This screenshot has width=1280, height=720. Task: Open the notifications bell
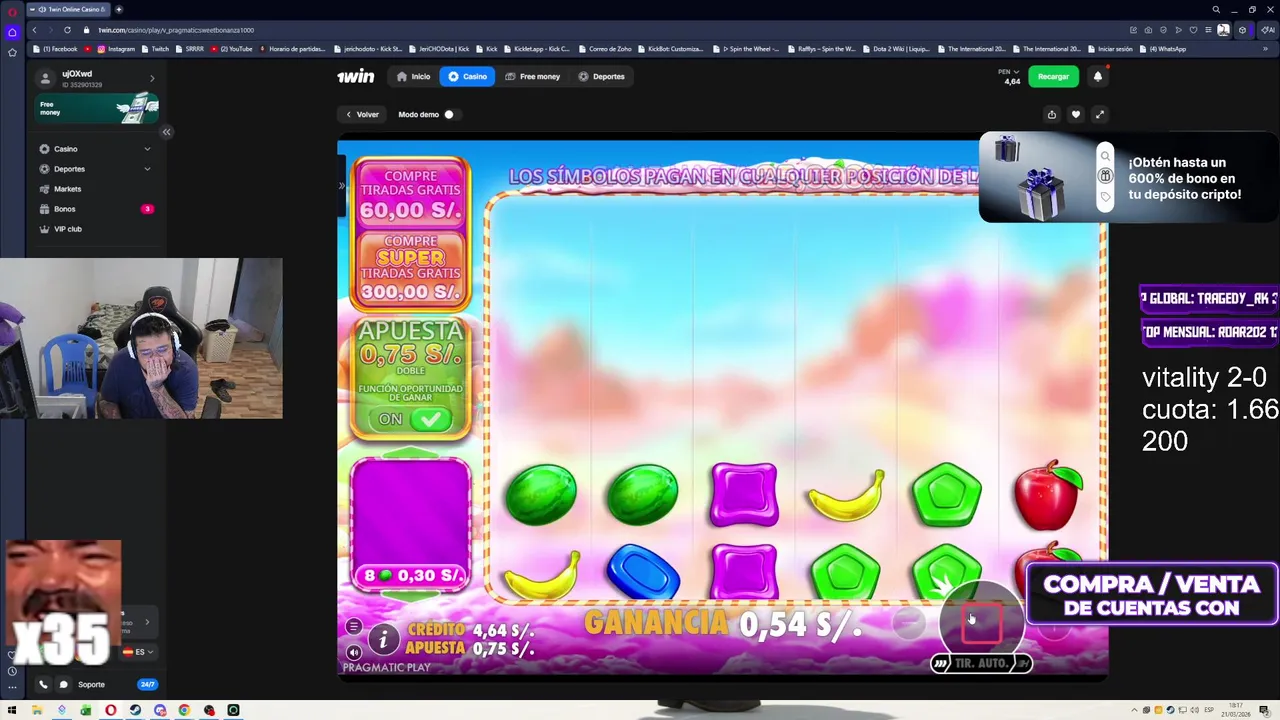point(1098,77)
